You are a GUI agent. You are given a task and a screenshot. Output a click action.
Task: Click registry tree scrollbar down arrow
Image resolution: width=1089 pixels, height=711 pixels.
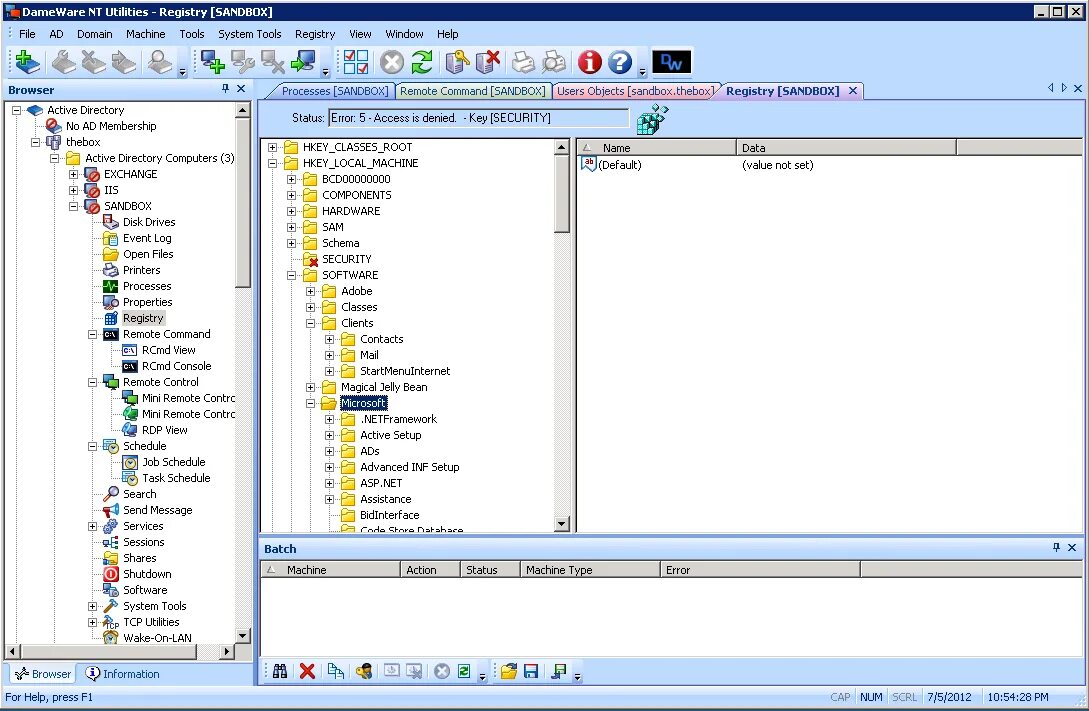562,524
